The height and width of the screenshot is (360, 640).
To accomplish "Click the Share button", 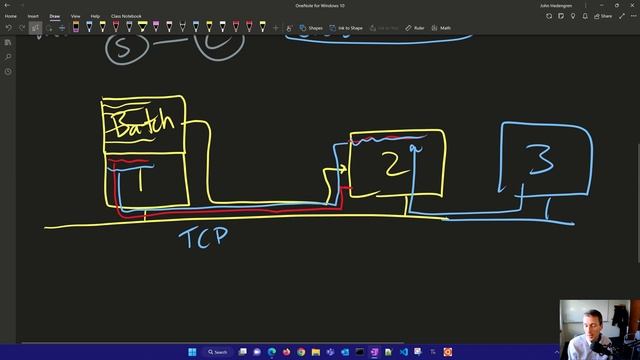I will (603, 16).
